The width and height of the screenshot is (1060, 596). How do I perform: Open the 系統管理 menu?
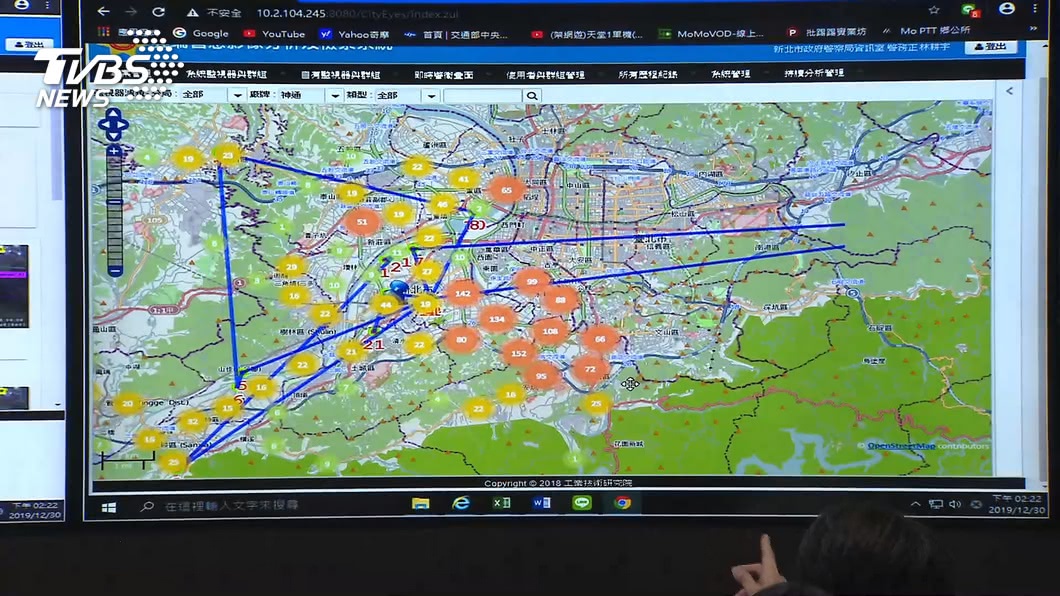pos(730,74)
